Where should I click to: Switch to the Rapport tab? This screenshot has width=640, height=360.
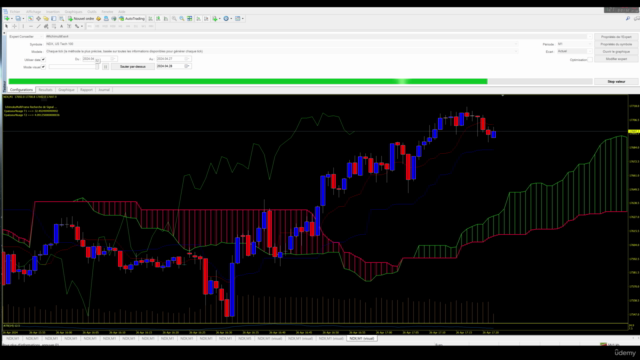pos(86,90)
